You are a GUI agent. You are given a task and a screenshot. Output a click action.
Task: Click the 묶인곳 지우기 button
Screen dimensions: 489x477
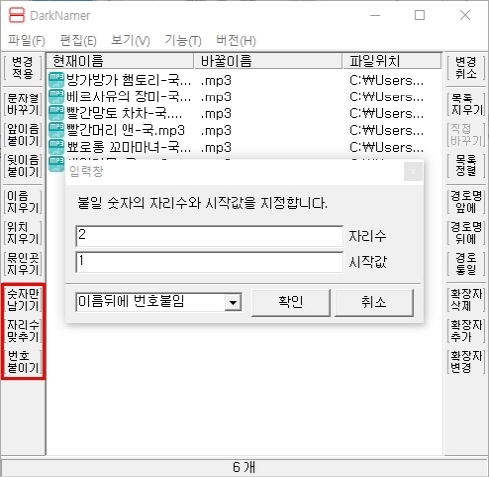tap(23, 264)
